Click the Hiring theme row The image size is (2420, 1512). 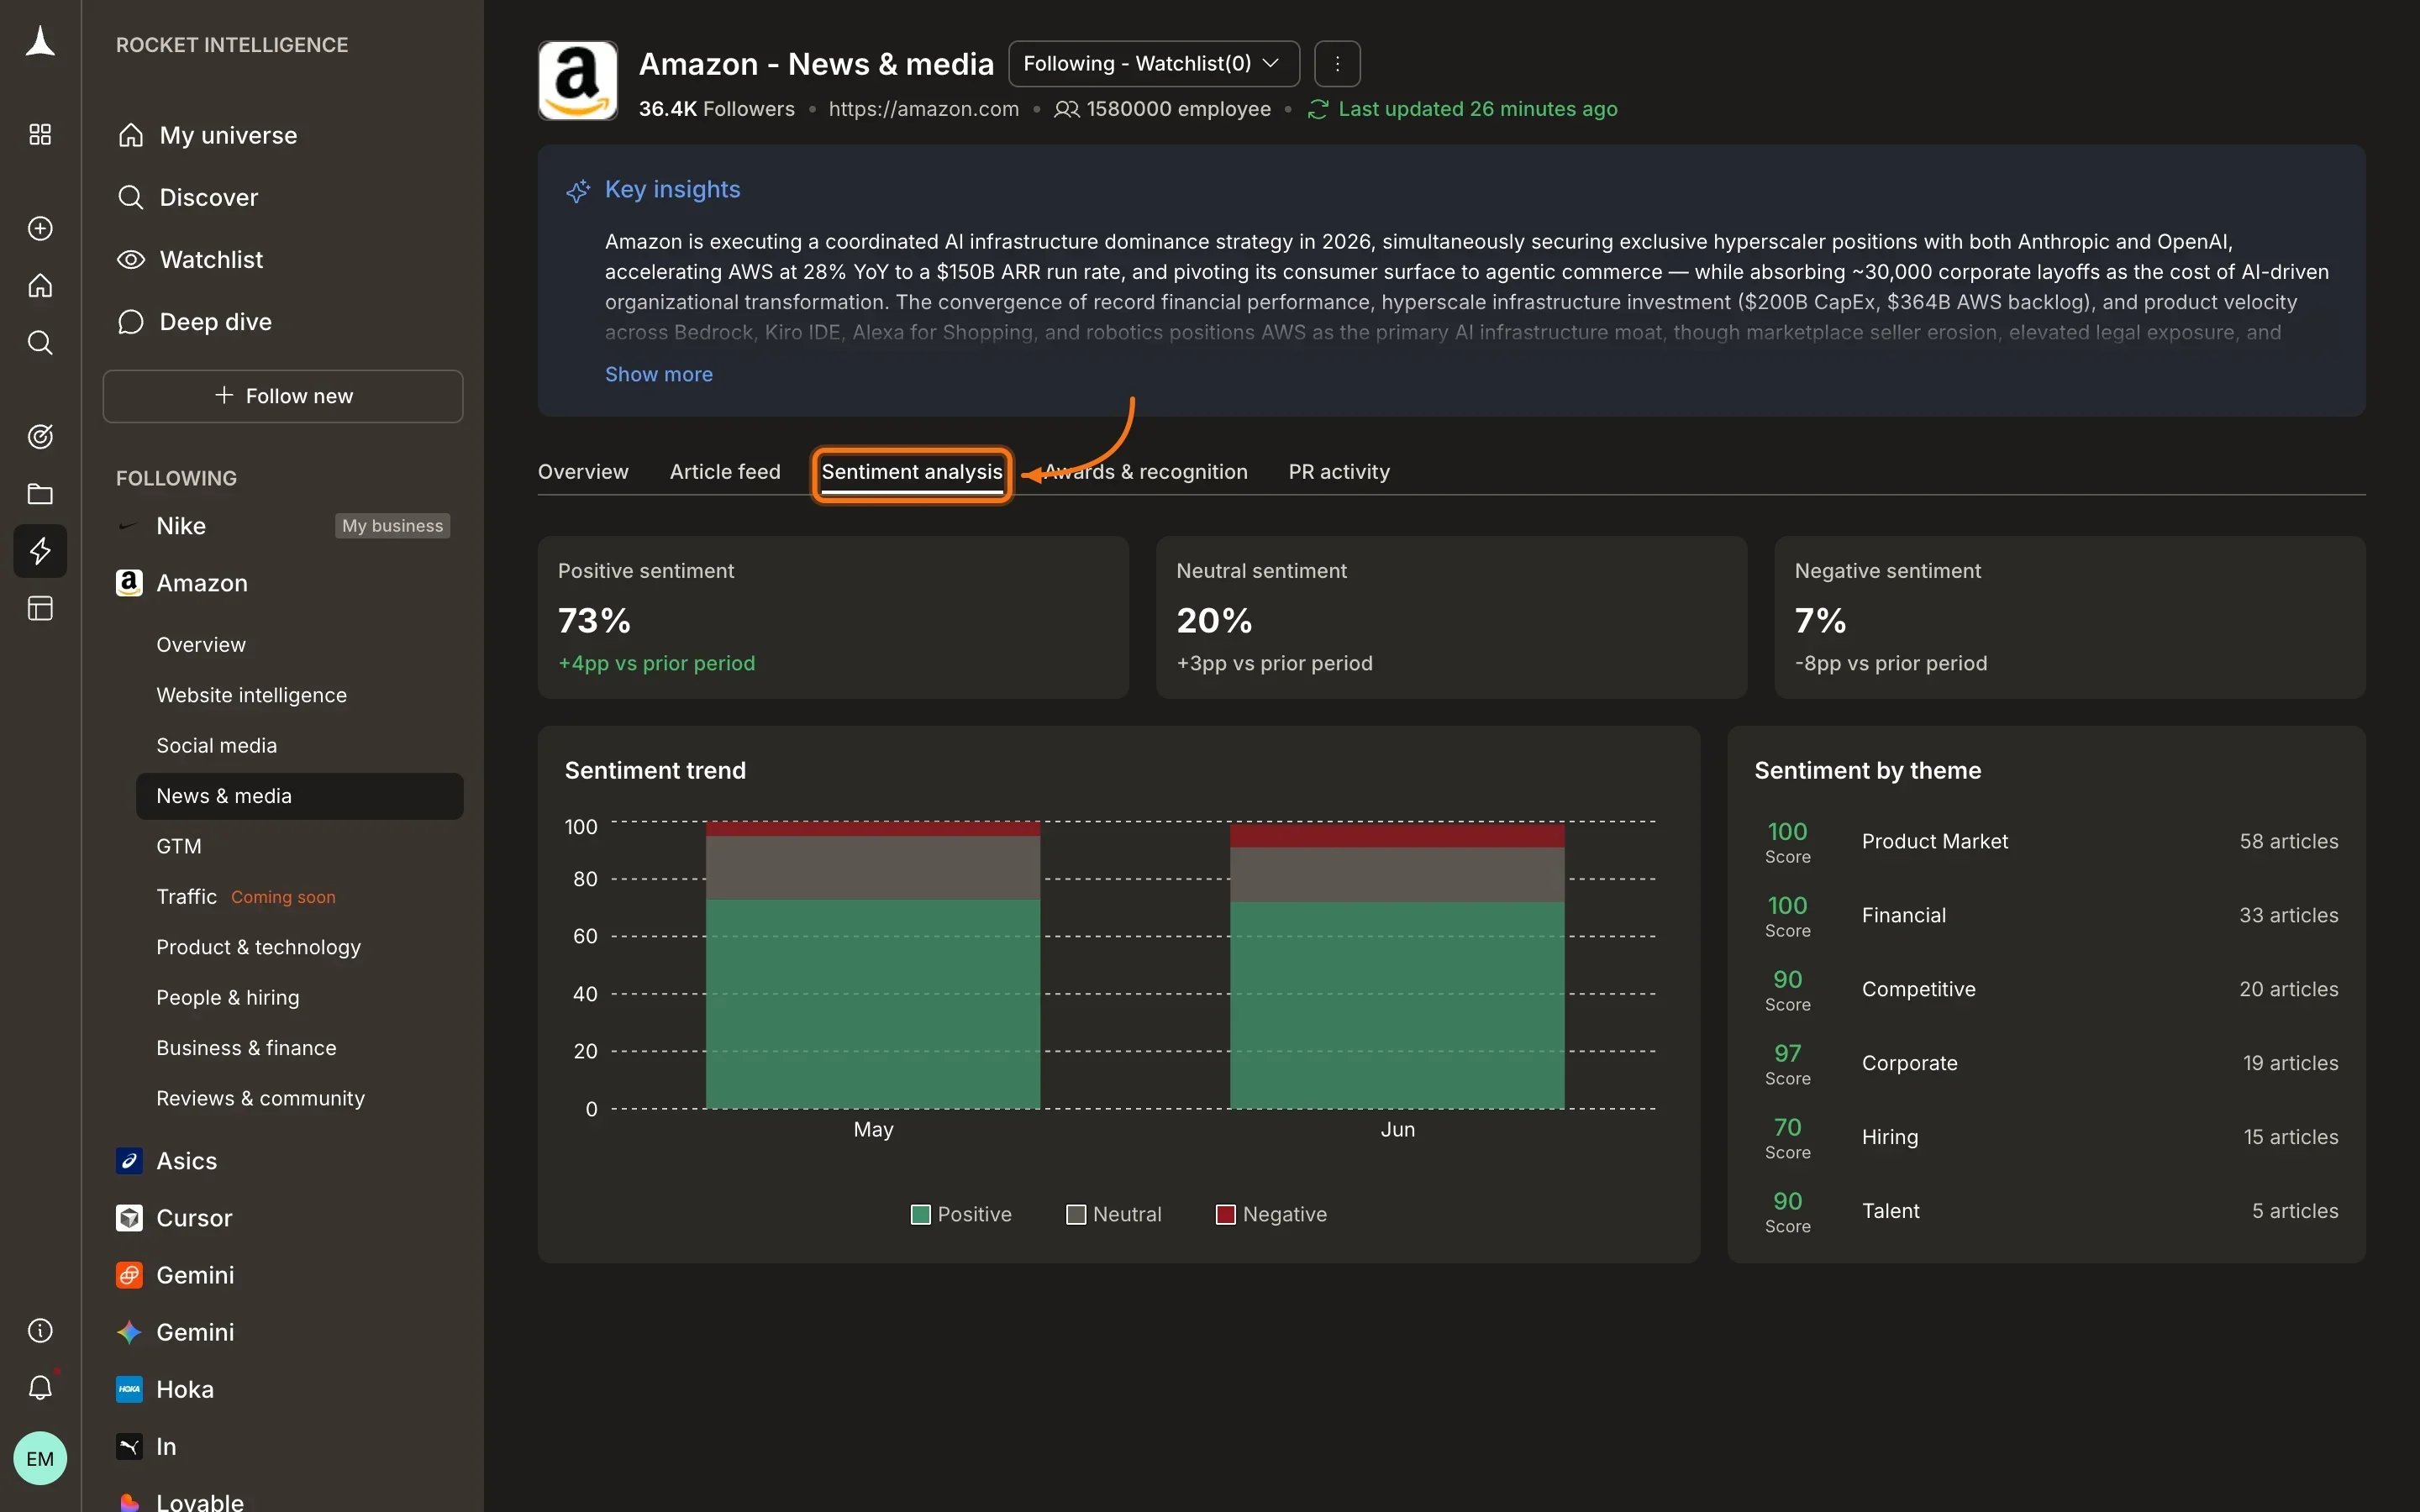point(2046,1138)
